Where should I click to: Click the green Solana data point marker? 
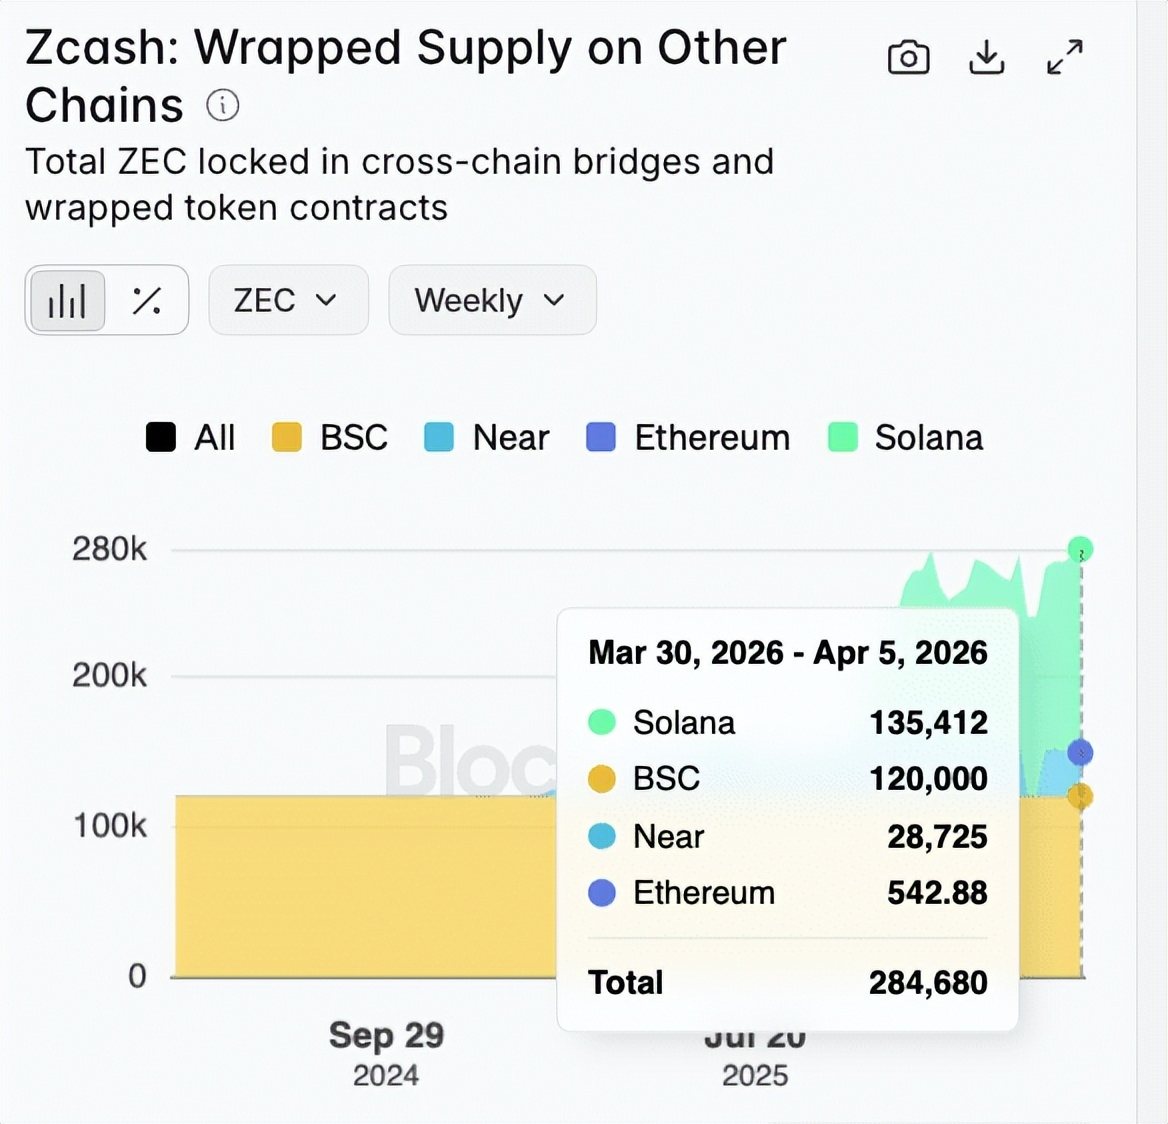pos(1080,549)
